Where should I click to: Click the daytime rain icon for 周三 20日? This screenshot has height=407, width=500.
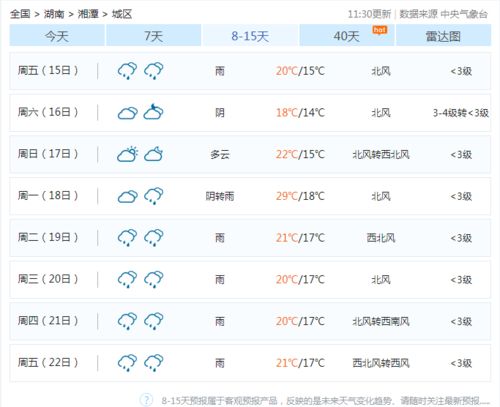pyautogui.click(x=127, y=279)
